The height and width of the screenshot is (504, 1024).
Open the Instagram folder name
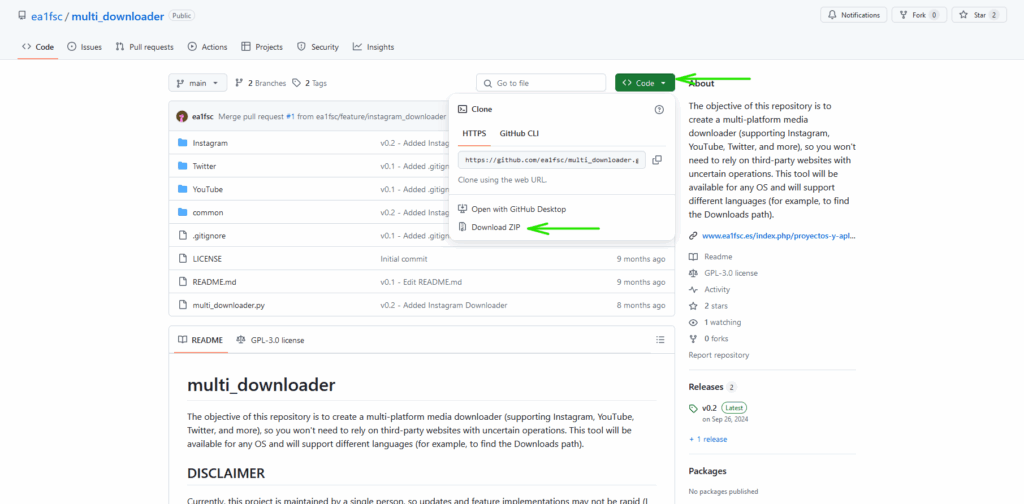coord(210,143)
